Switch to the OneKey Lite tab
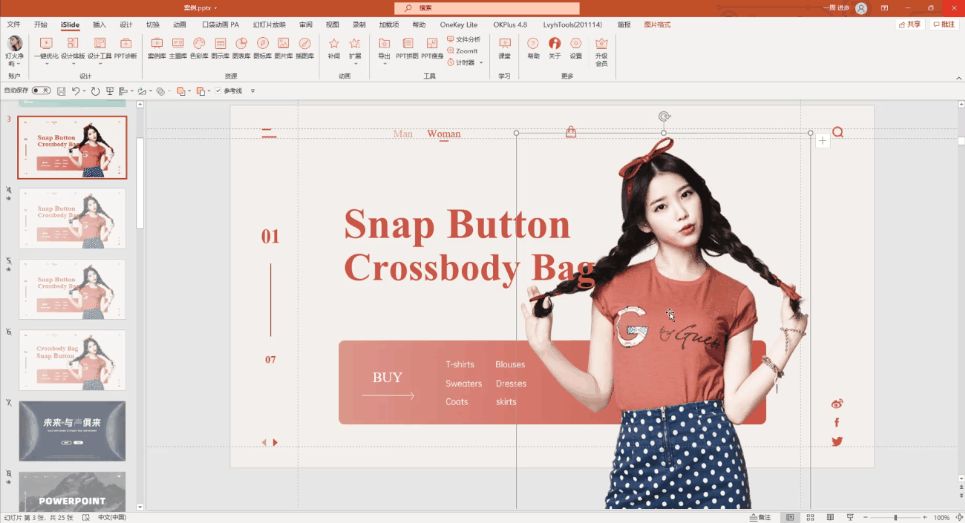Viewport: 965px width, 523px height. 458,25
